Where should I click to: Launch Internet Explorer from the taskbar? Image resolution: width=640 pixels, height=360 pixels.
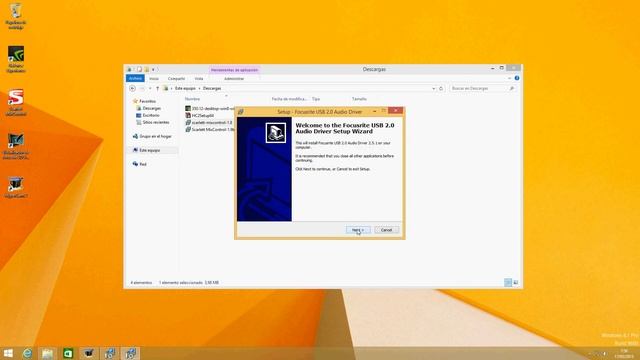[x=27, y=353]
